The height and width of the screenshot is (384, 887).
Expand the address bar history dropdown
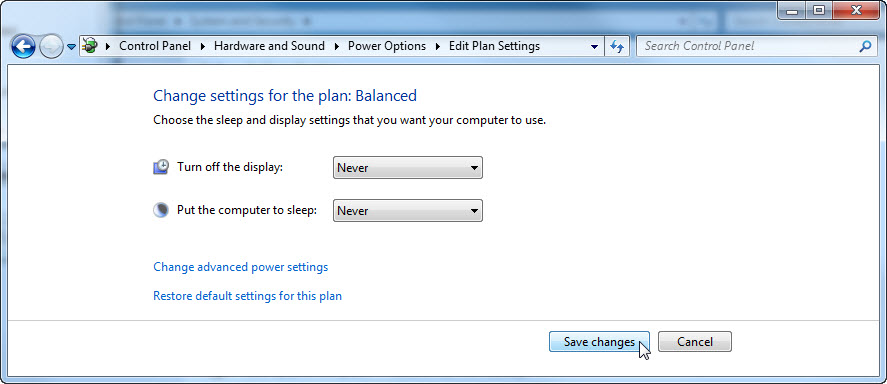(594, 46)
